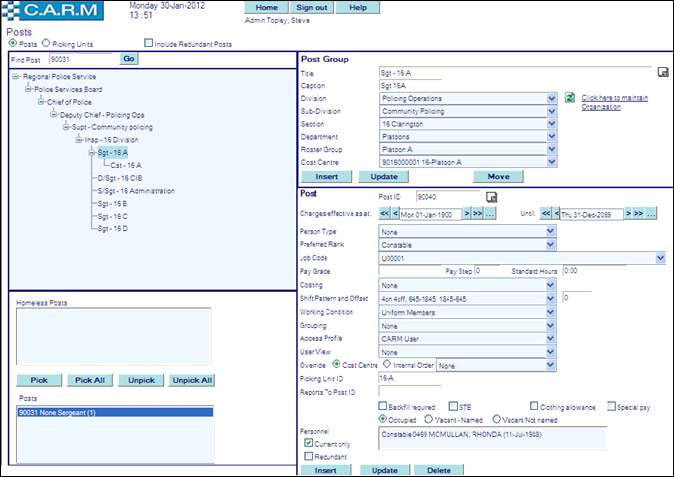Click the save icon next to Post ID

(491, 197)
